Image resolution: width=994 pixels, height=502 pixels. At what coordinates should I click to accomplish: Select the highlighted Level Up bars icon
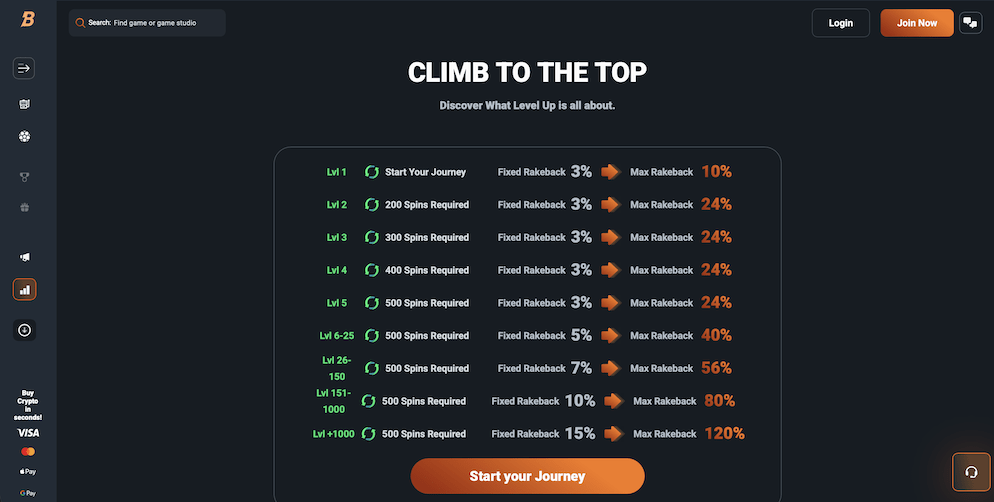(25, 289)
